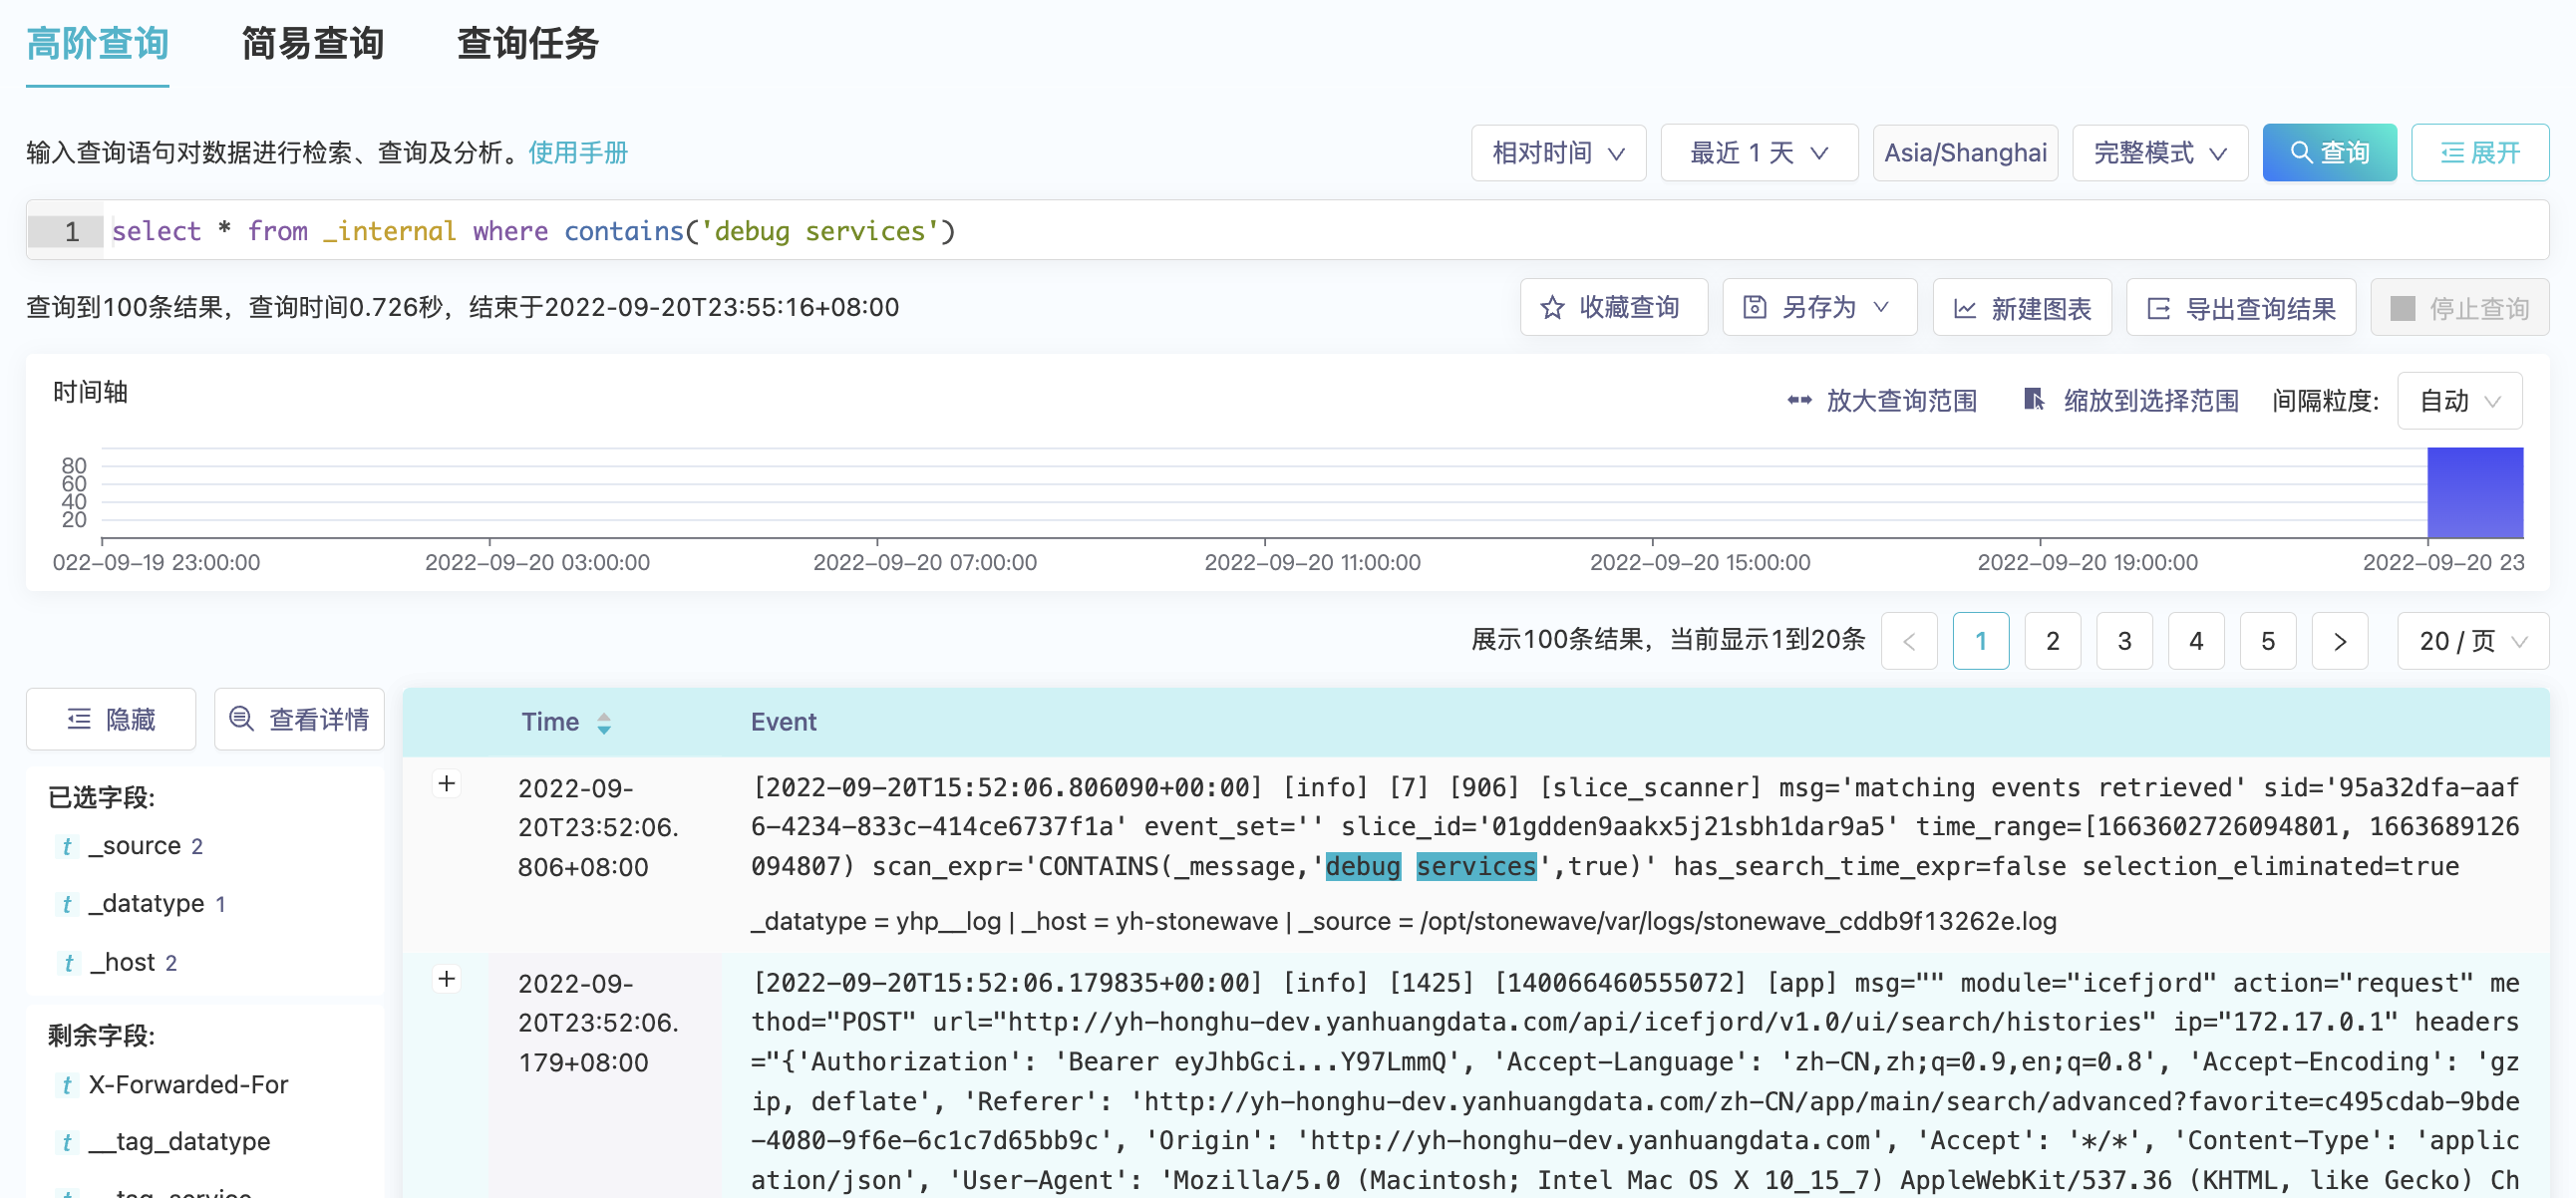Click the save icon on 另存为
Screen dimensions: 2576x1198
[1754, 308]
